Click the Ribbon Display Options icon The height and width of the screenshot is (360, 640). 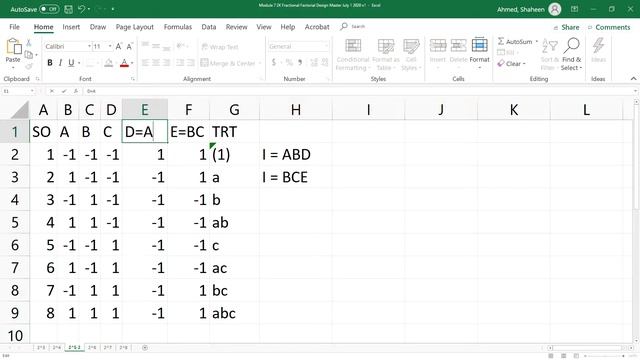click(574, 9)
